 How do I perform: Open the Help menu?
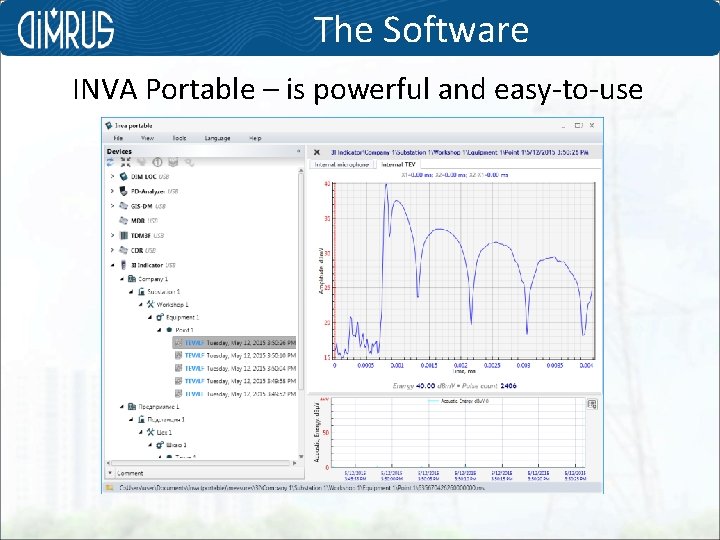tap(255, 138)
